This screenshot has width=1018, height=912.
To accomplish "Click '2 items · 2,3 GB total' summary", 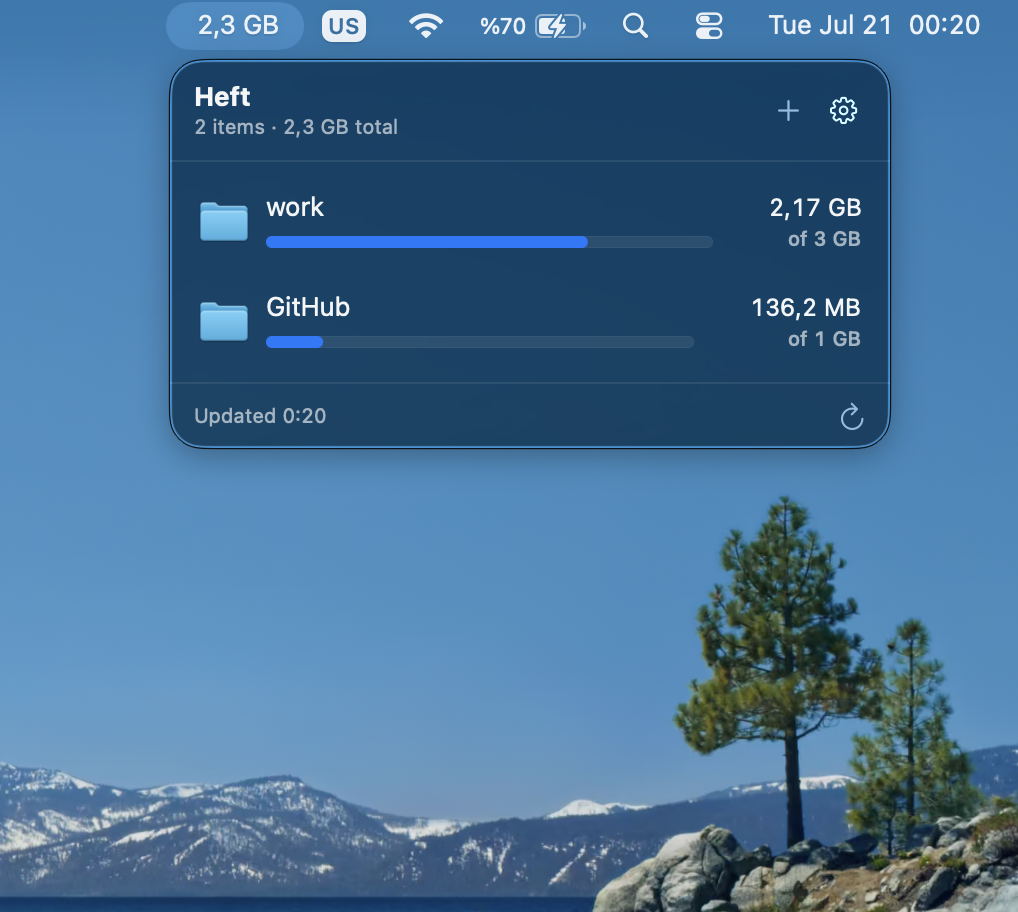I will [296, 127].
